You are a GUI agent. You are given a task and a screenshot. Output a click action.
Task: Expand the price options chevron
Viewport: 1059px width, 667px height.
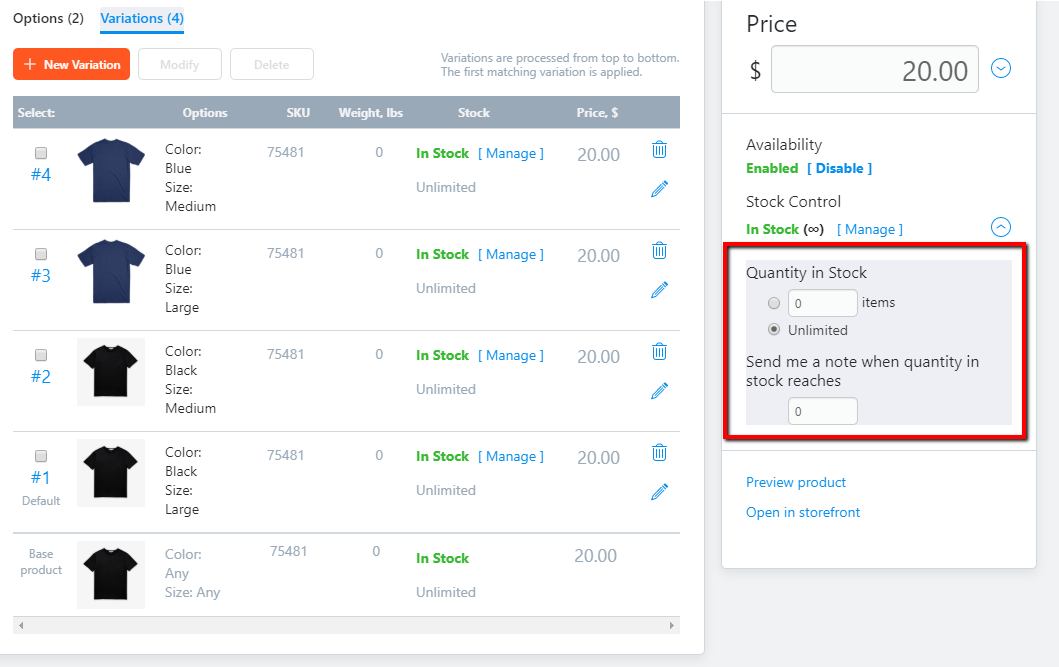pos(1001,69)
